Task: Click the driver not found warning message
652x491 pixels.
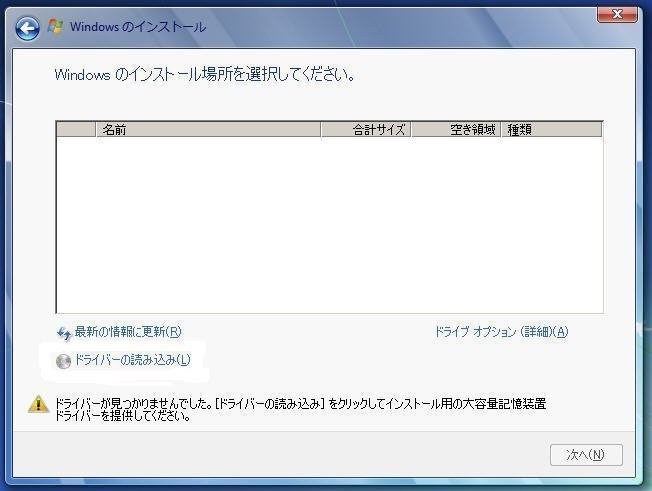Action: pyautogui.click(x=300, y=410)
